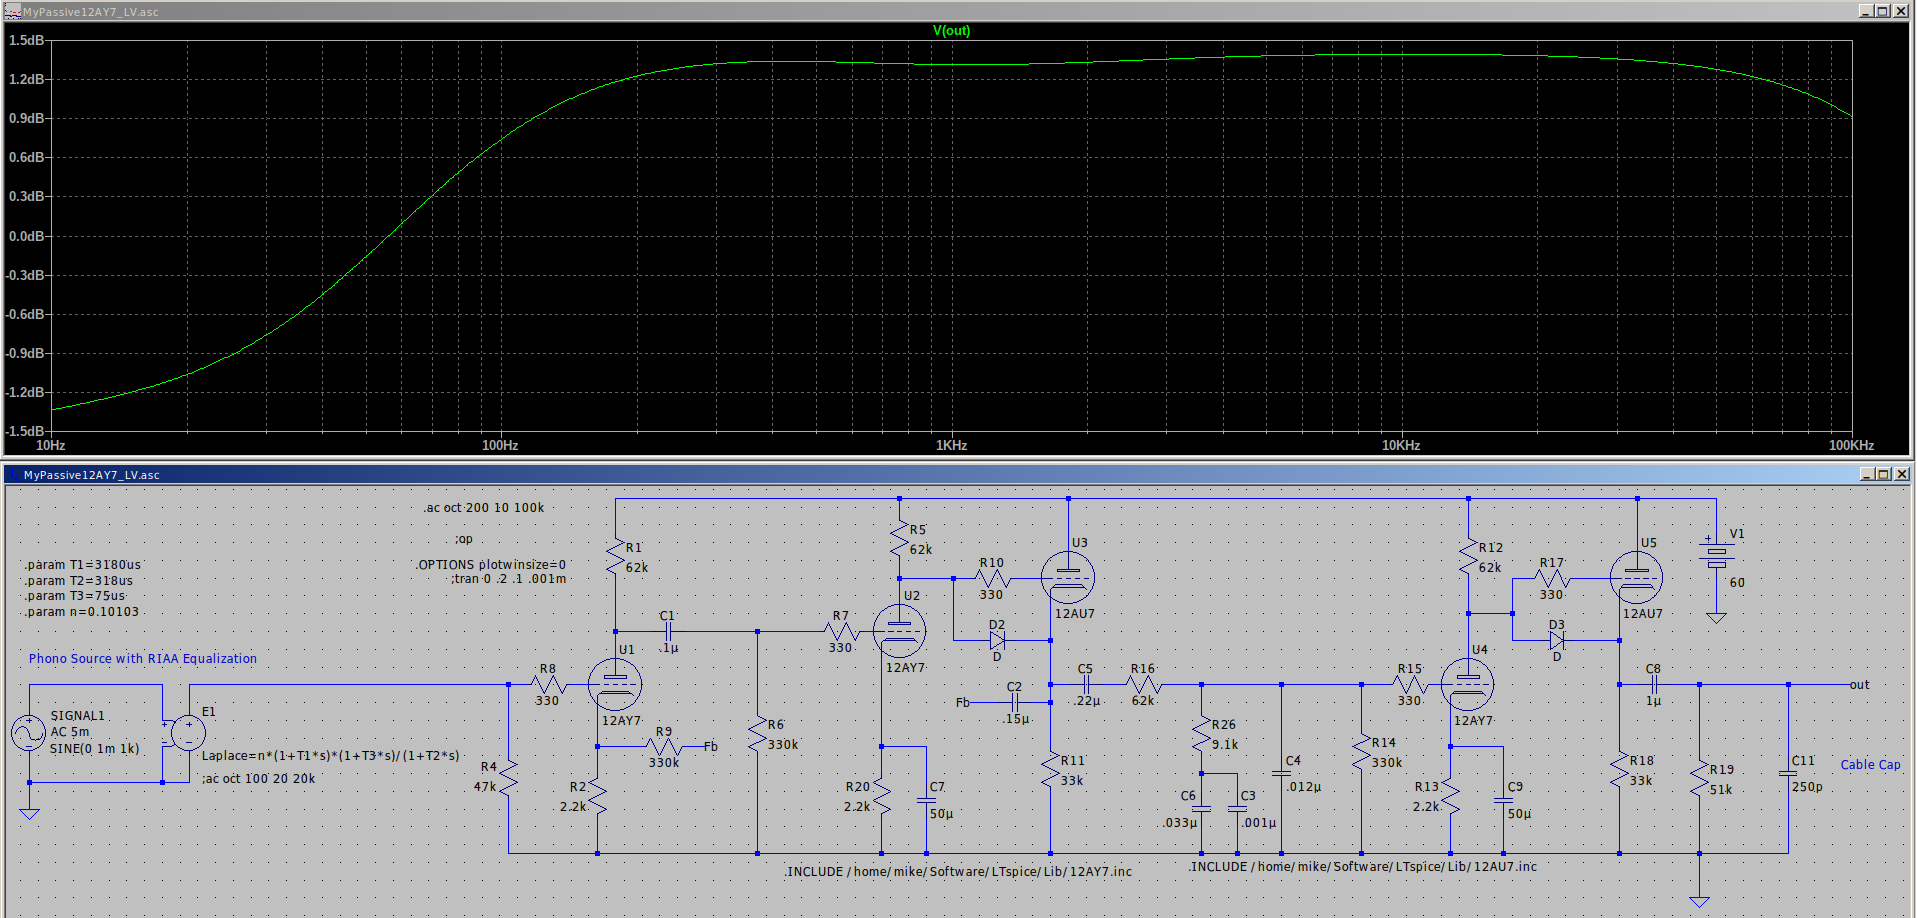Image resolution: width=1917 pixels, height=918 pixels.
Task: Select resistor R18 33k symbol
Action: 1619,771
